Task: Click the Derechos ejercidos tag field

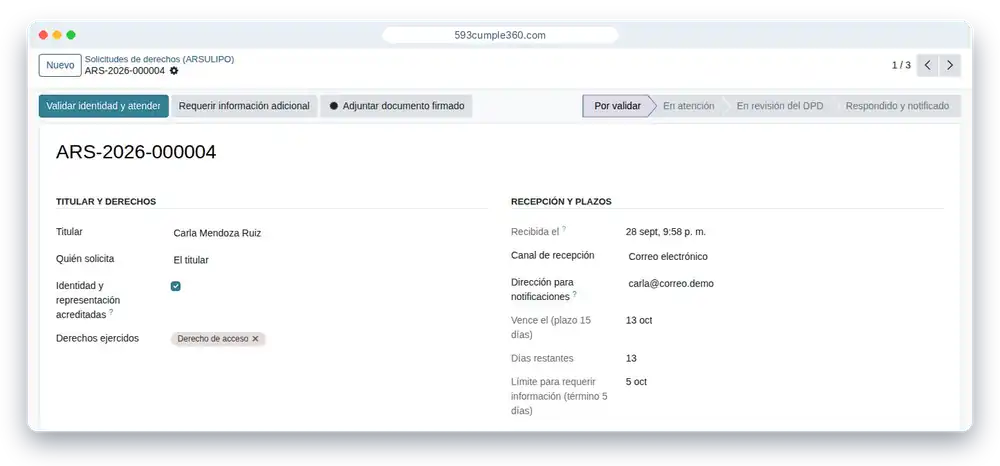Action: pyautogui.click(x=328, y=339)
